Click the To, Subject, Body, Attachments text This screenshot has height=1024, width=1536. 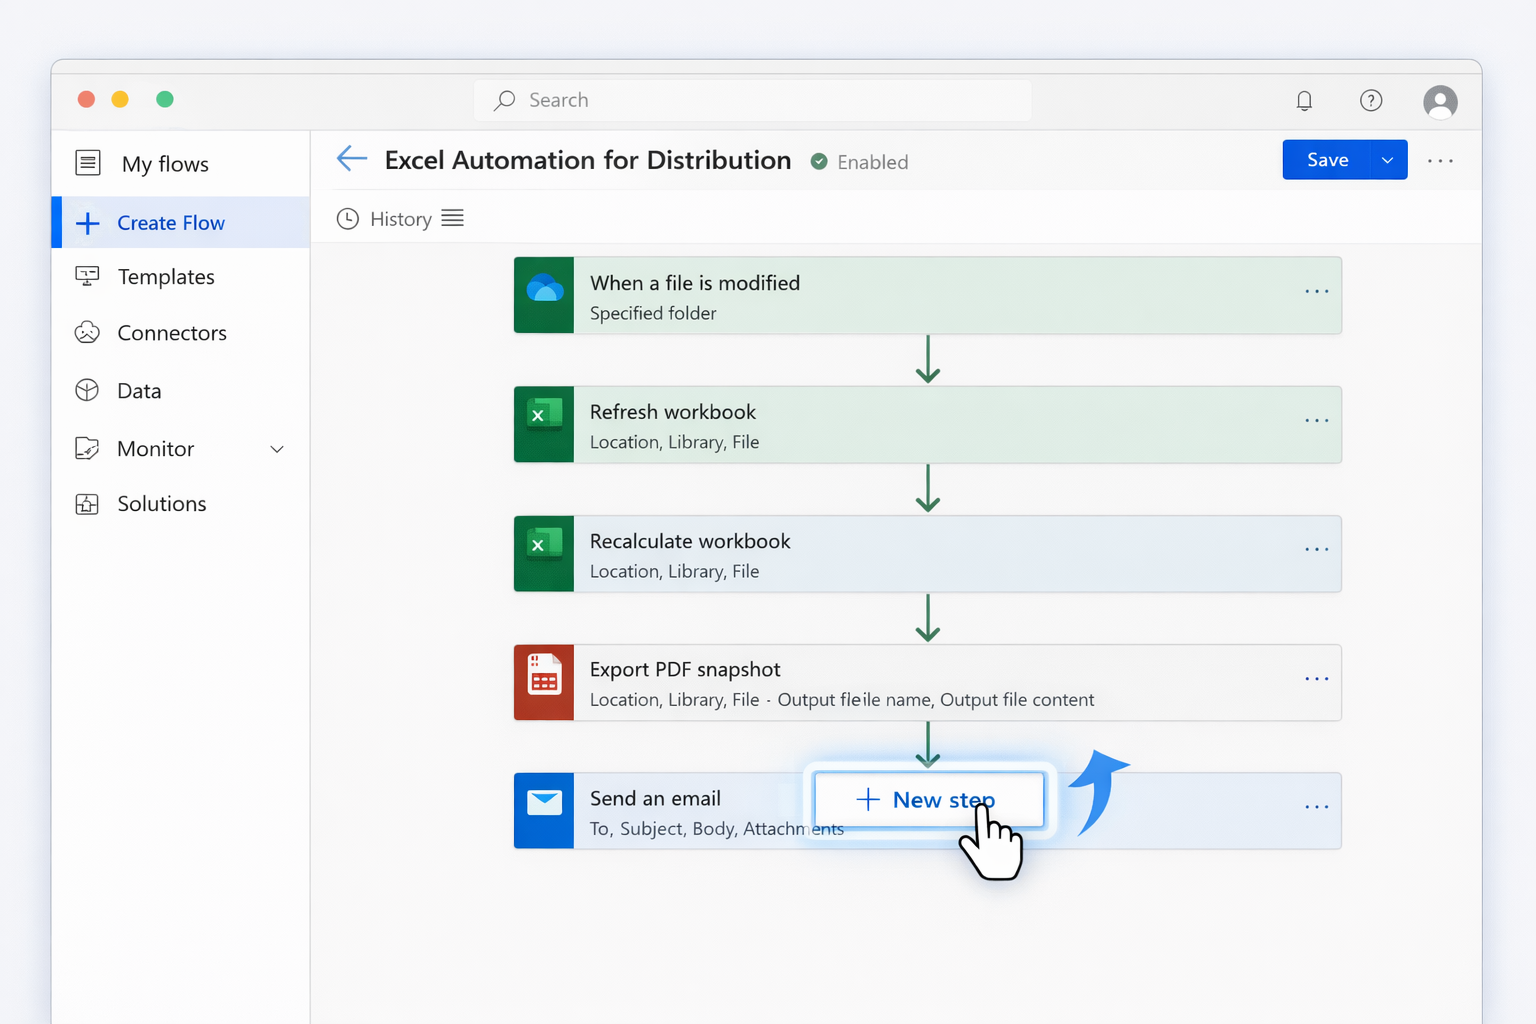pyautogui.click(x=717, y=828)
